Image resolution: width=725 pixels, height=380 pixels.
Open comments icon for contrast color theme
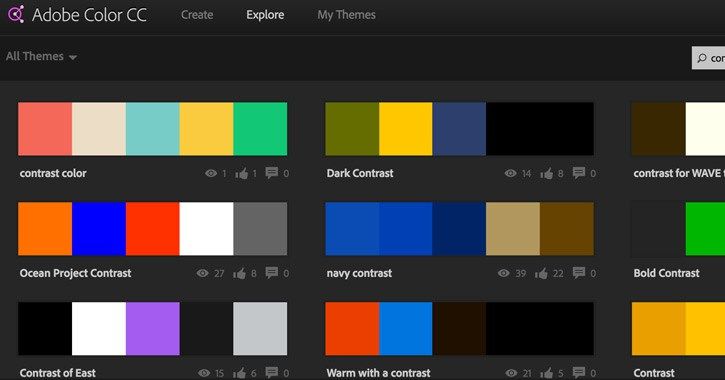tap(272, 173)
